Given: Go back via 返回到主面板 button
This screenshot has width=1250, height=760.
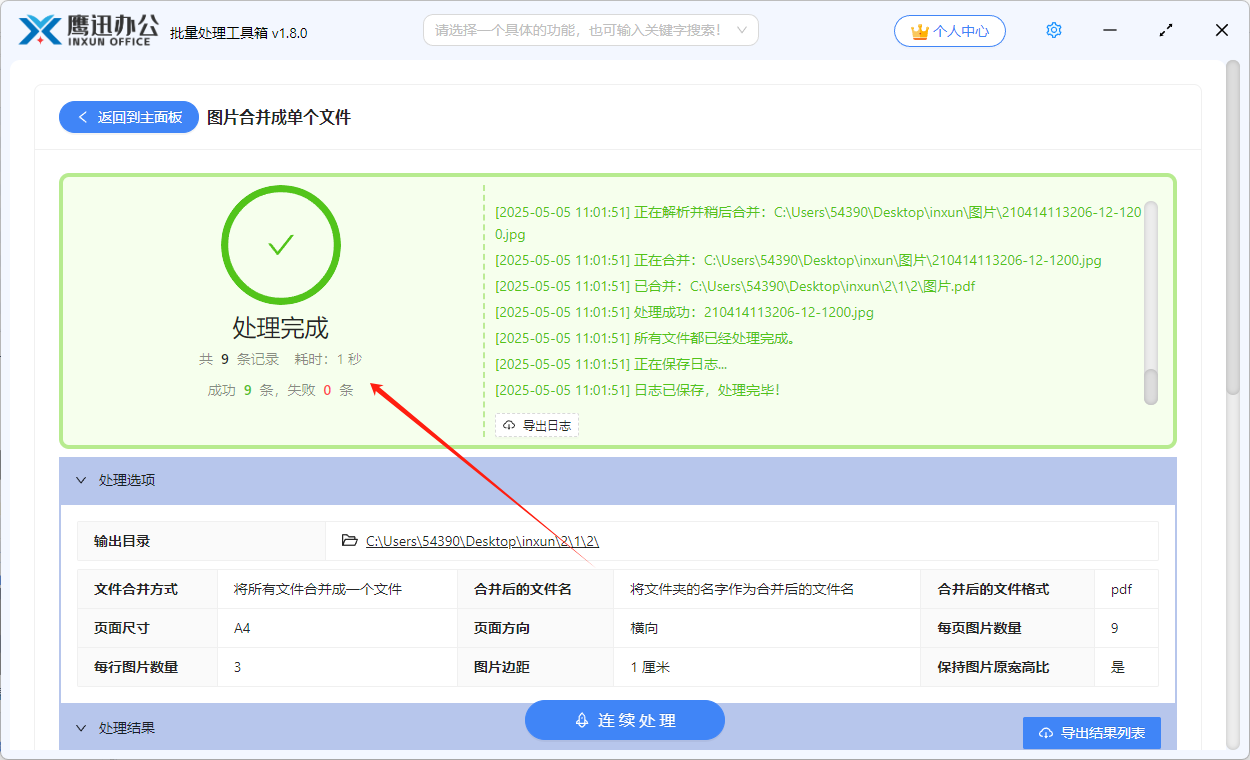Looking at the screenshot, I should click(129, 117).
